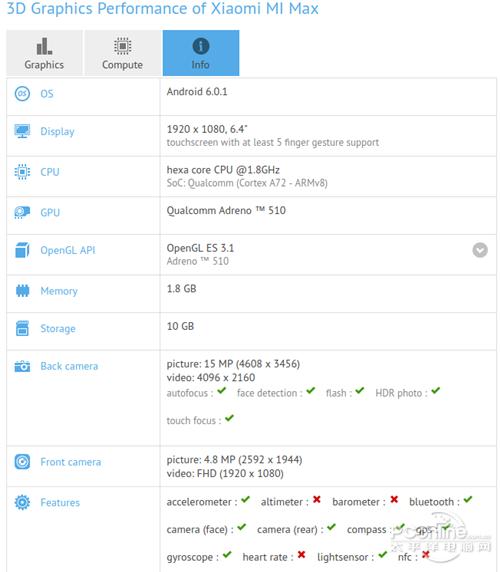Click the autofocus green checkmark

pos(221,391)
